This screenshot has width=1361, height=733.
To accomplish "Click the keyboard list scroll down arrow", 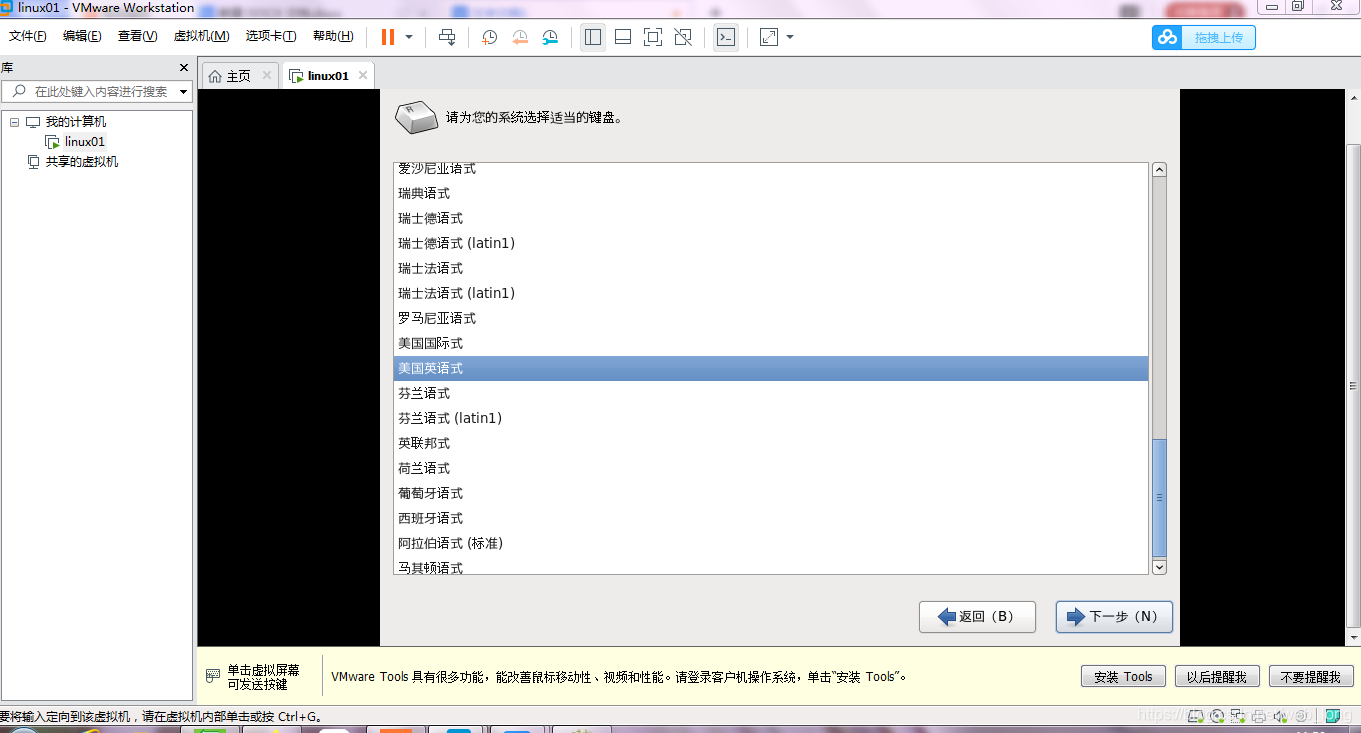I will (1159, 567).
